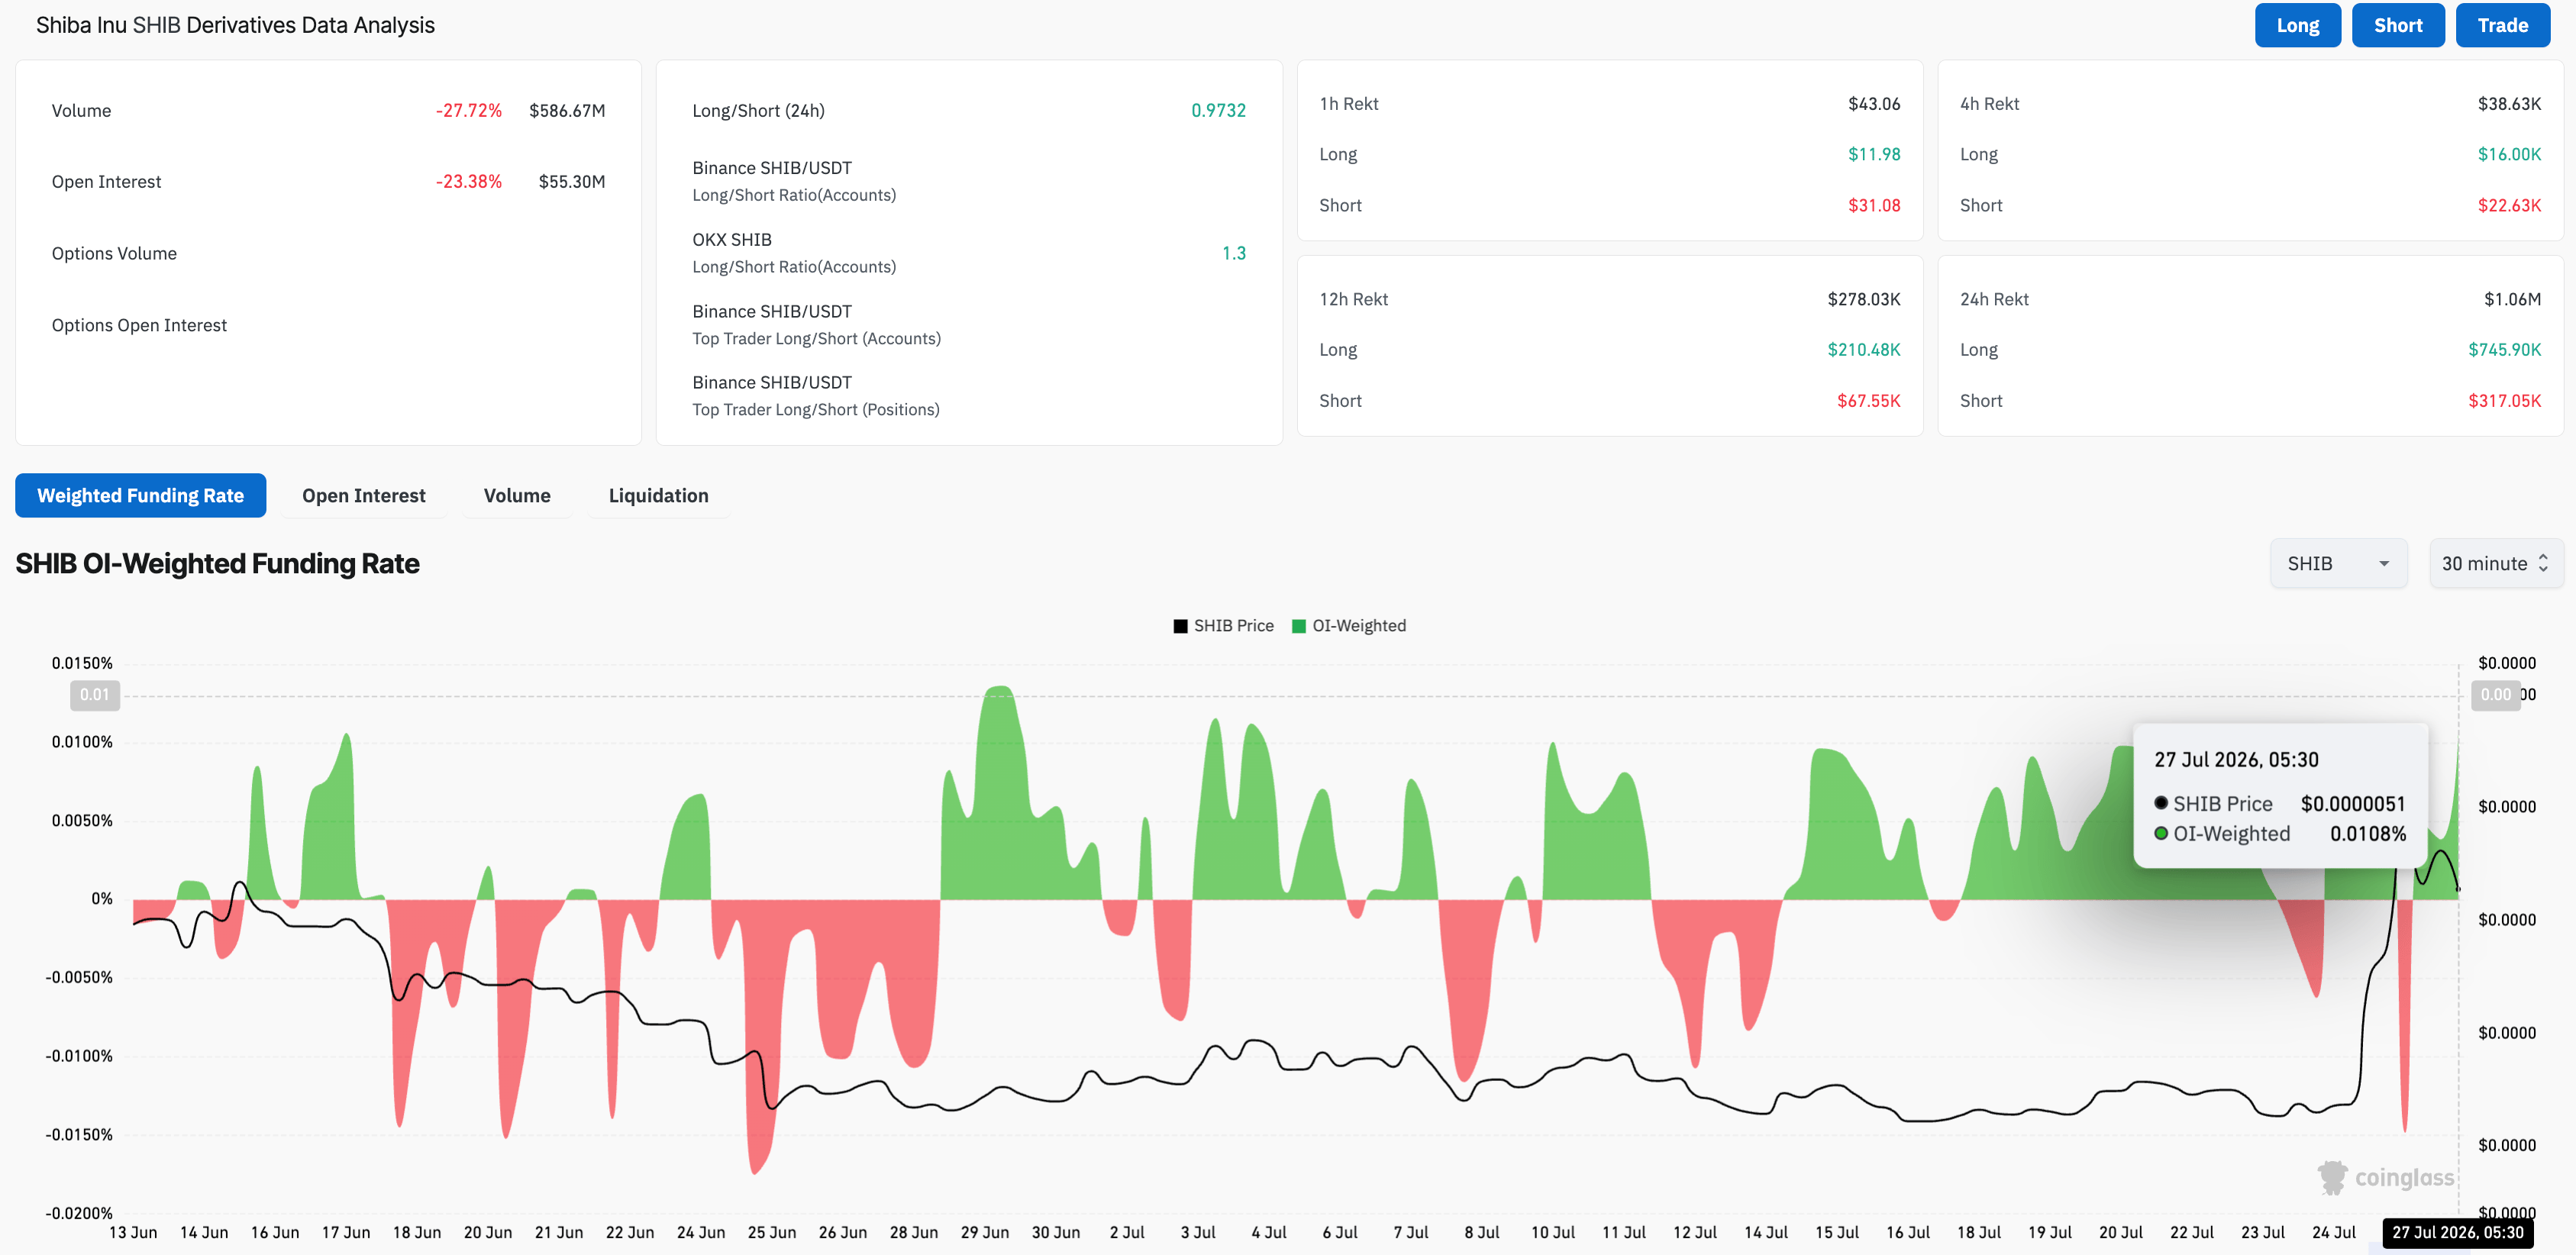Screen dimensions: 2576x1255
Task: Click the 12h Rekt total $278.03K
Action: (1864, 299)
